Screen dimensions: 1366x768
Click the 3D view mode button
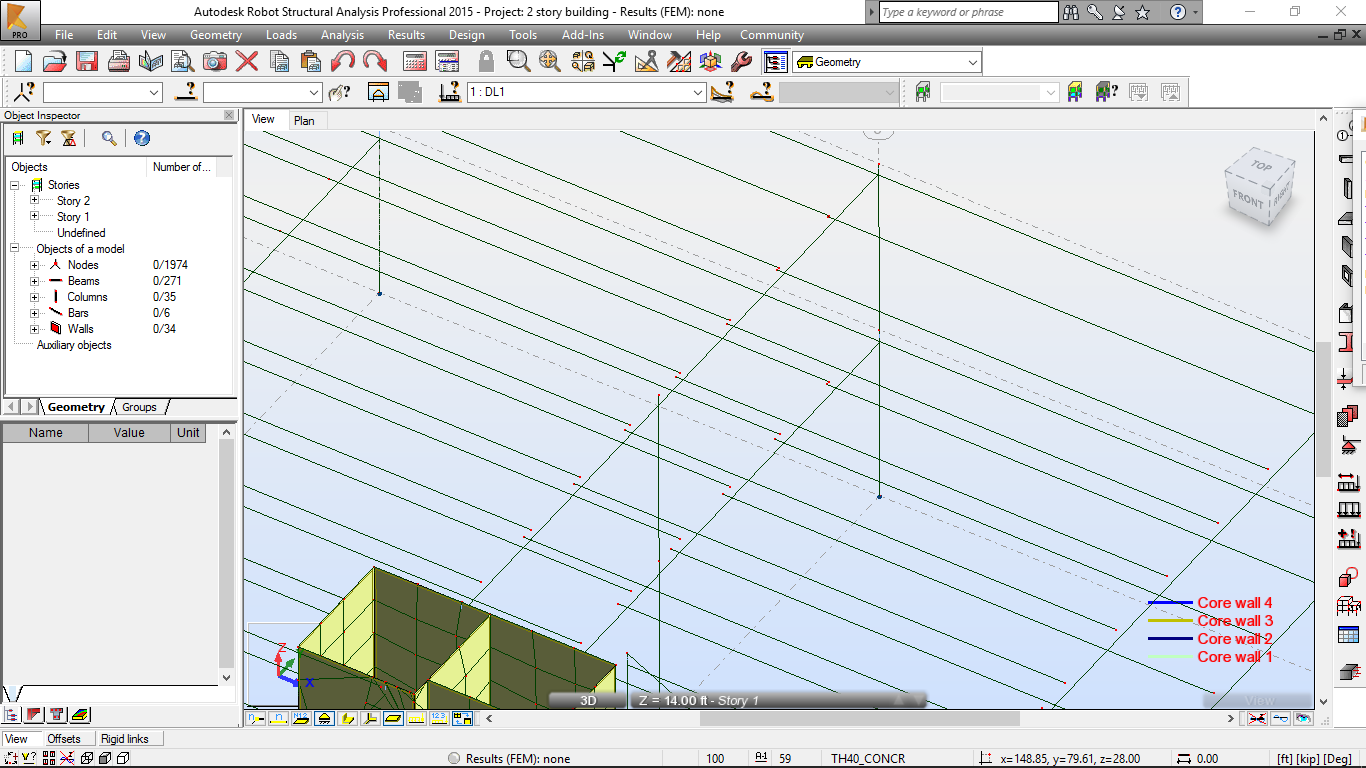point(589,700)
